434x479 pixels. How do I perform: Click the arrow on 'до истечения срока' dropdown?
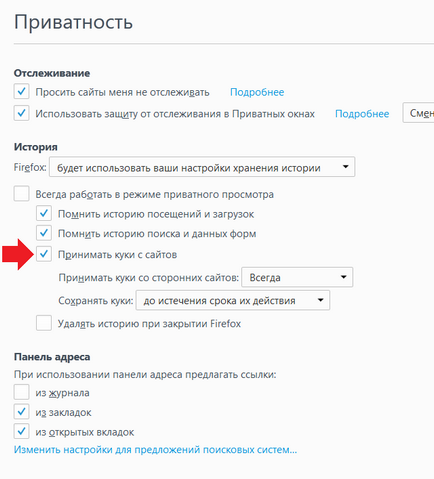pos(320,300)
